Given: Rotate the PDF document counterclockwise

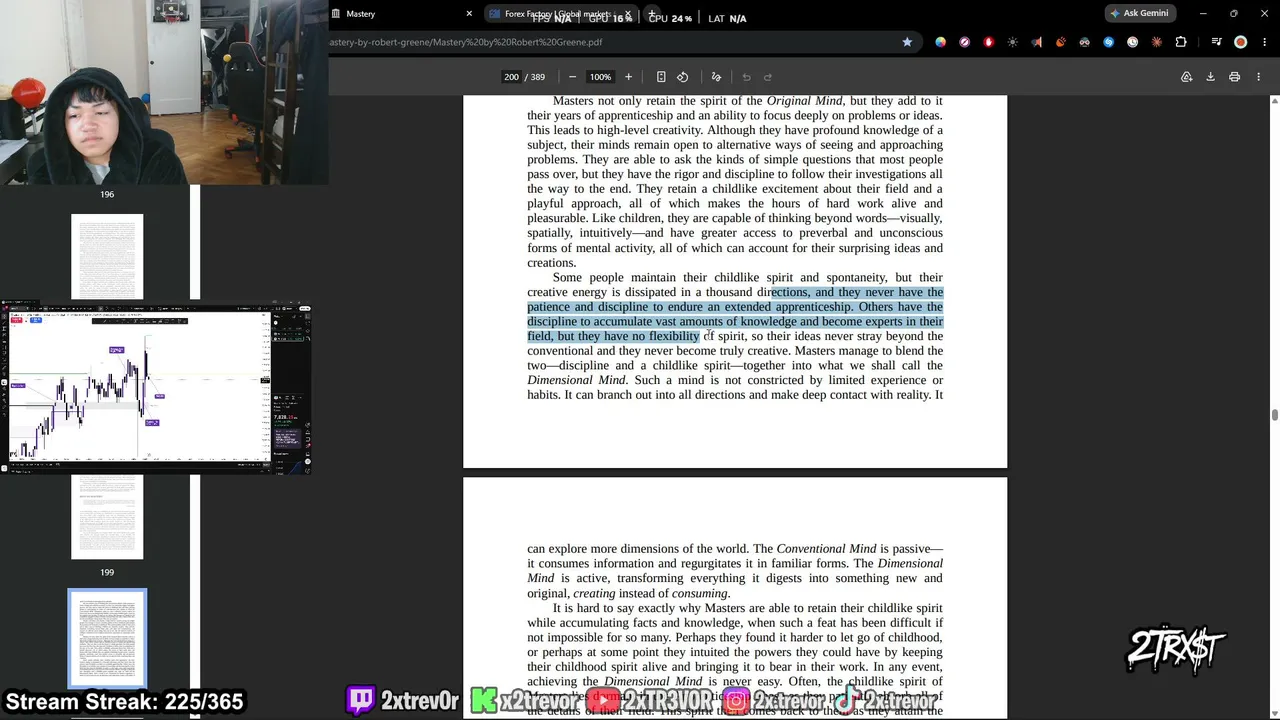Looking at the screenshot, I should 683,77.
